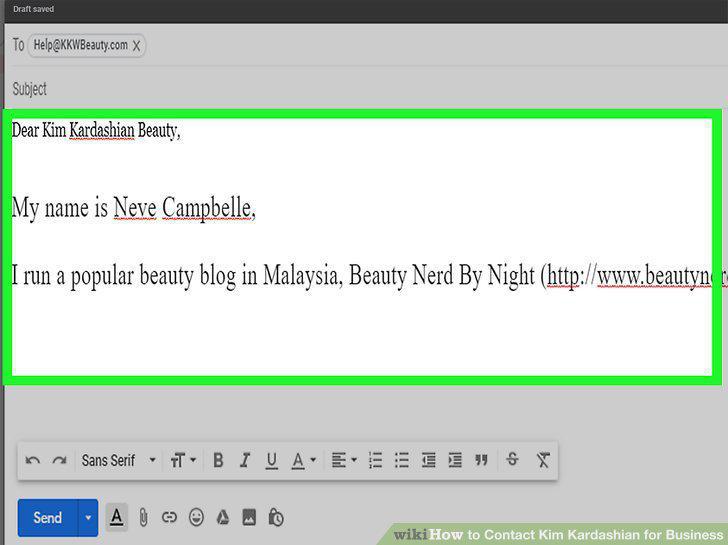Open the text size dropdown
This screenshot has height=545, width=728.
pos(183,460)
